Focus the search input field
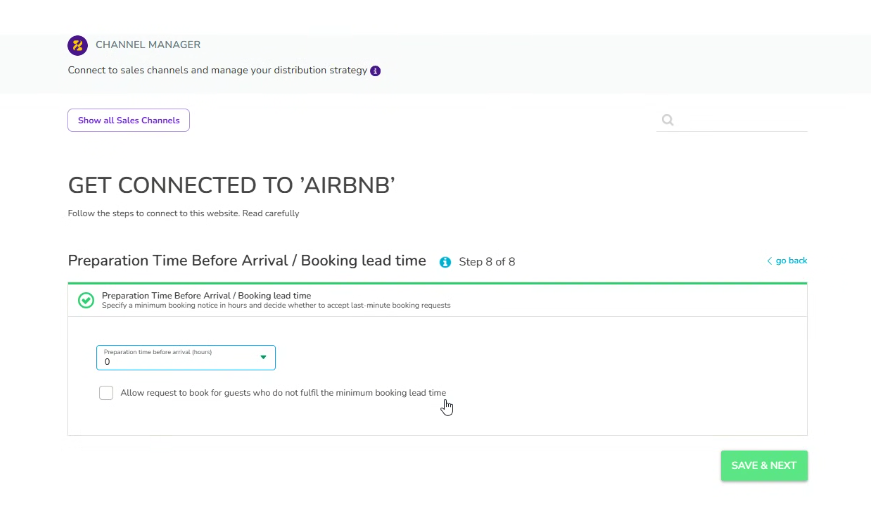 tap(742, 120)
